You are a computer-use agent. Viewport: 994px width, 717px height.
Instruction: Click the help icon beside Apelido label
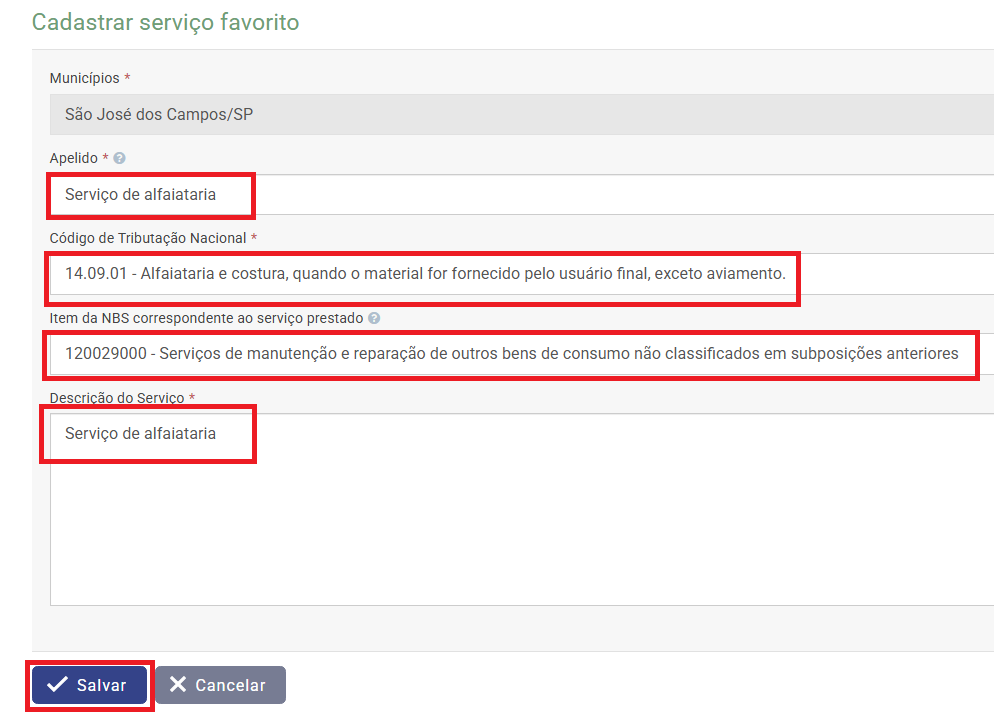[120, 158]
